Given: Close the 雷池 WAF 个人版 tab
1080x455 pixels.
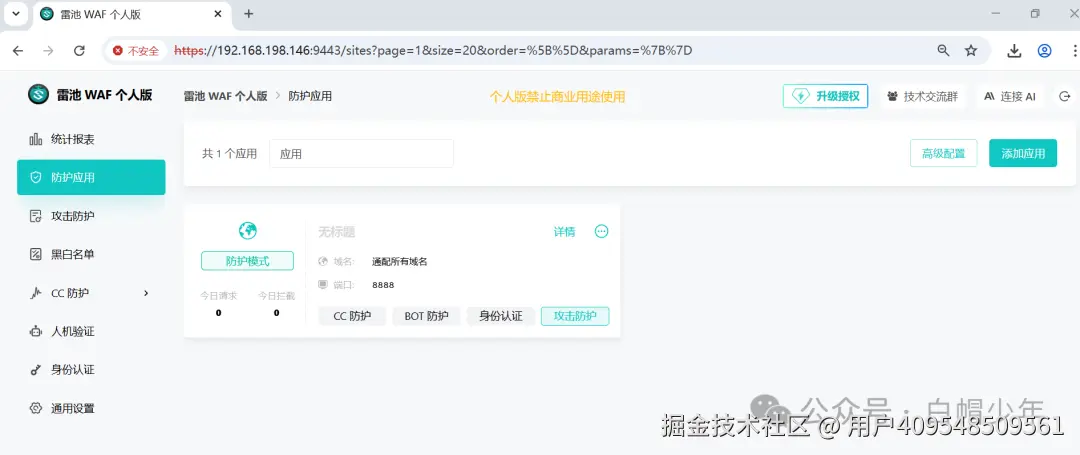Looking at the screenshot, I should point(220,14).
